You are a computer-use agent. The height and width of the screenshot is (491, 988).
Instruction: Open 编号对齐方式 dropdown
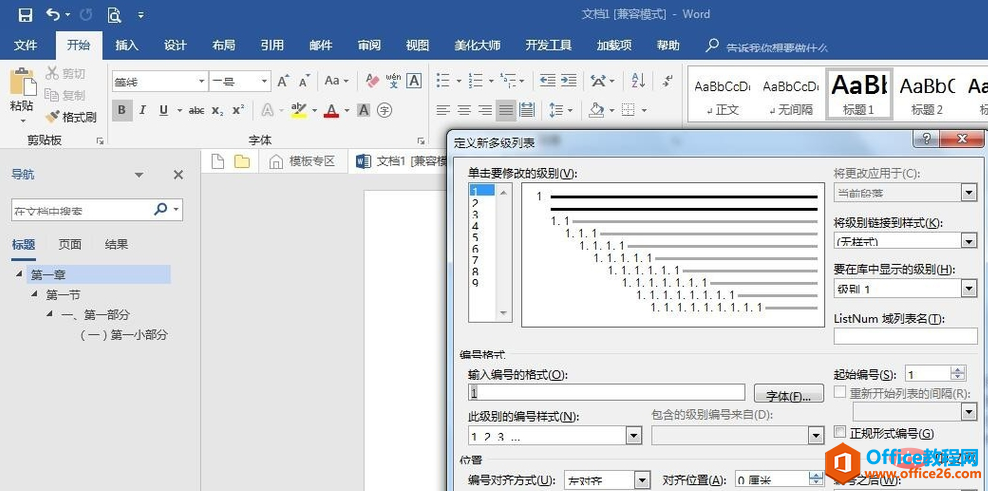click(641, 480)
